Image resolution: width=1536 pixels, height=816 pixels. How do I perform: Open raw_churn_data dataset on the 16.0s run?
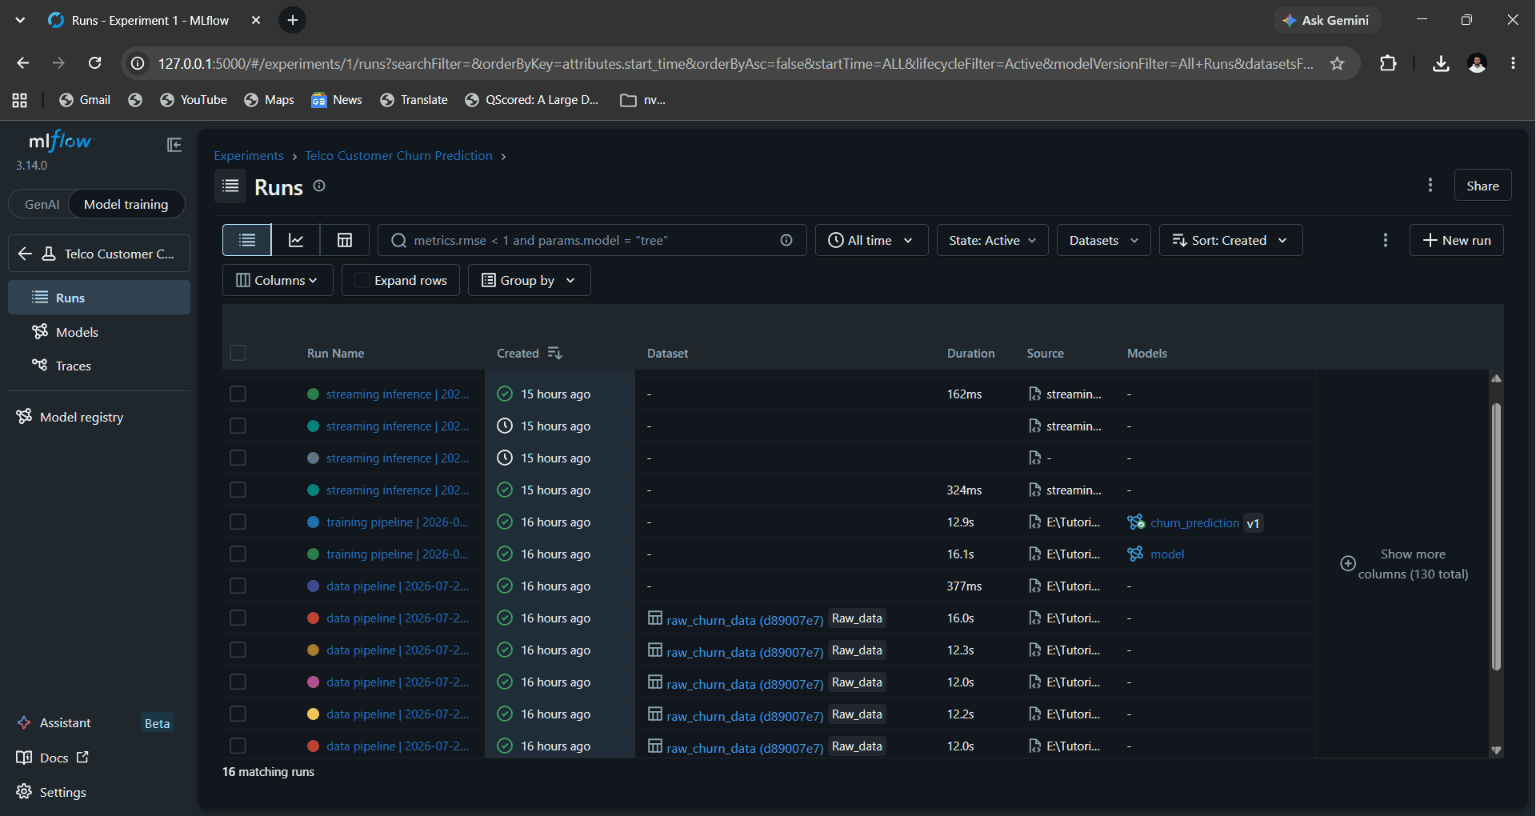point(745,620)
